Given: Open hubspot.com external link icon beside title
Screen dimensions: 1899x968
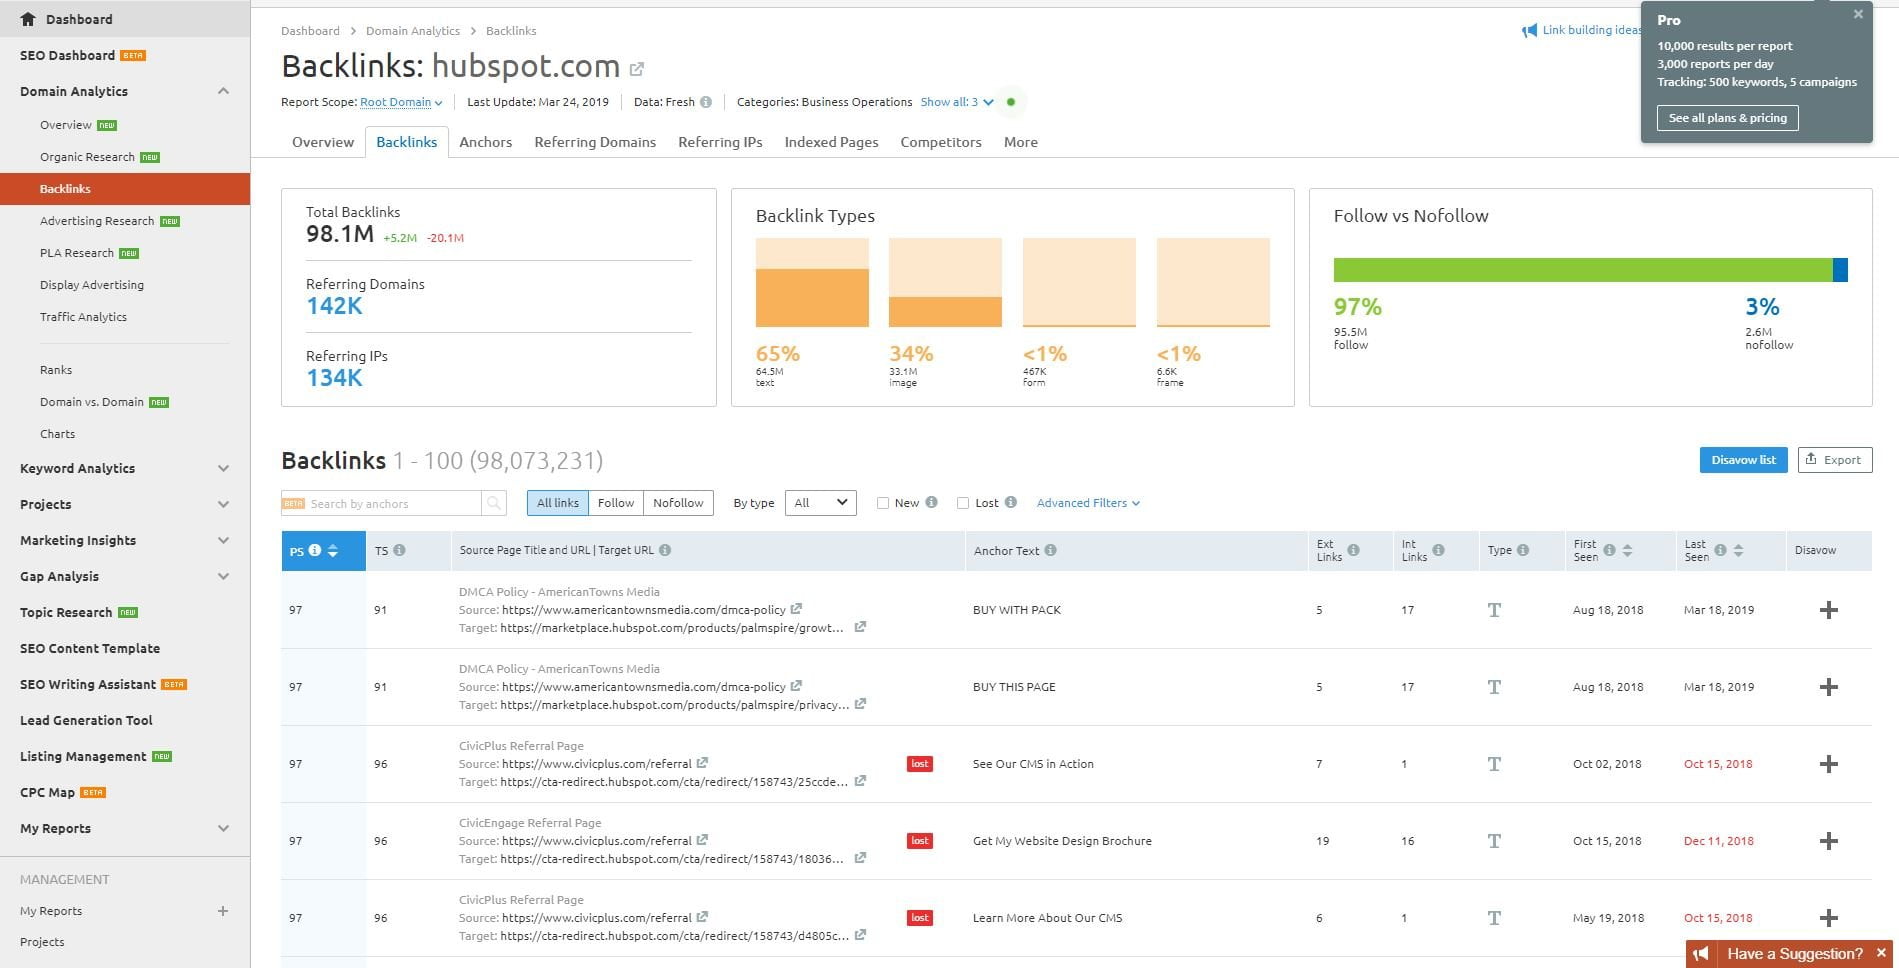Looking at the screenshot, I should pyautogui.click(x=637, y=69).
